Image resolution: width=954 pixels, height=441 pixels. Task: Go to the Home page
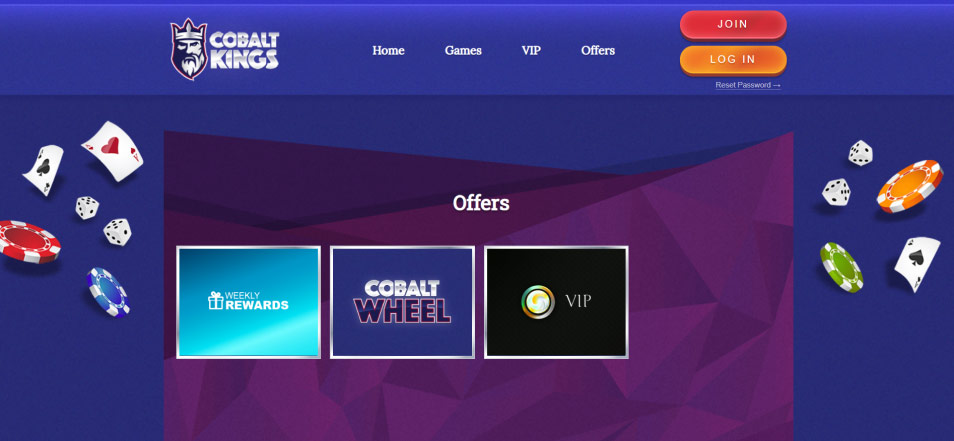tap(388, 50)
